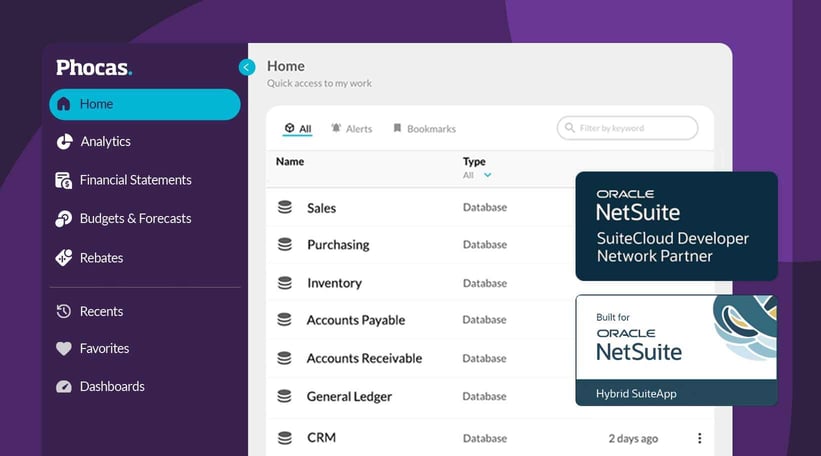Click the Inventory database icon
821x456 pixels.
coord(284,283)
